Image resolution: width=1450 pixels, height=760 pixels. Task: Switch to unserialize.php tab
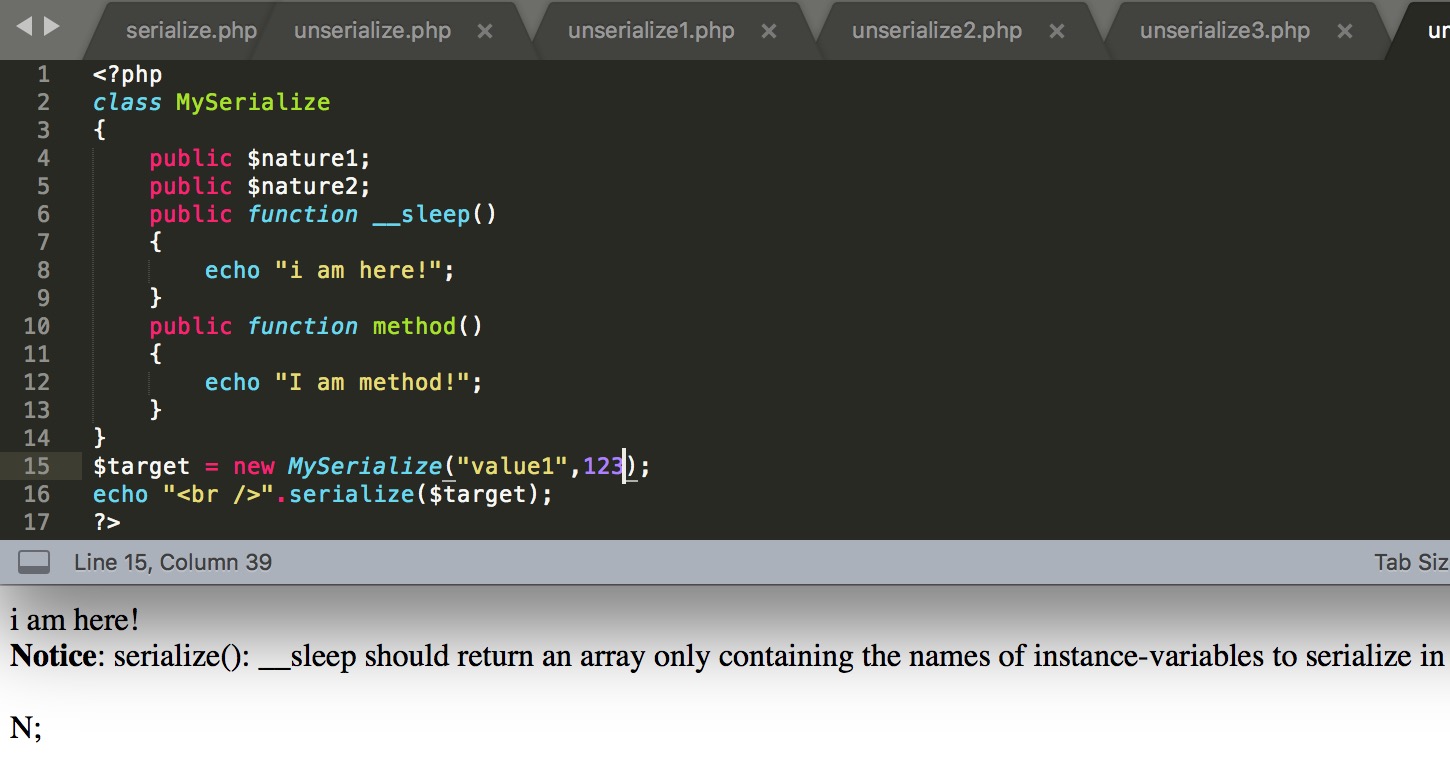(372, 30)
